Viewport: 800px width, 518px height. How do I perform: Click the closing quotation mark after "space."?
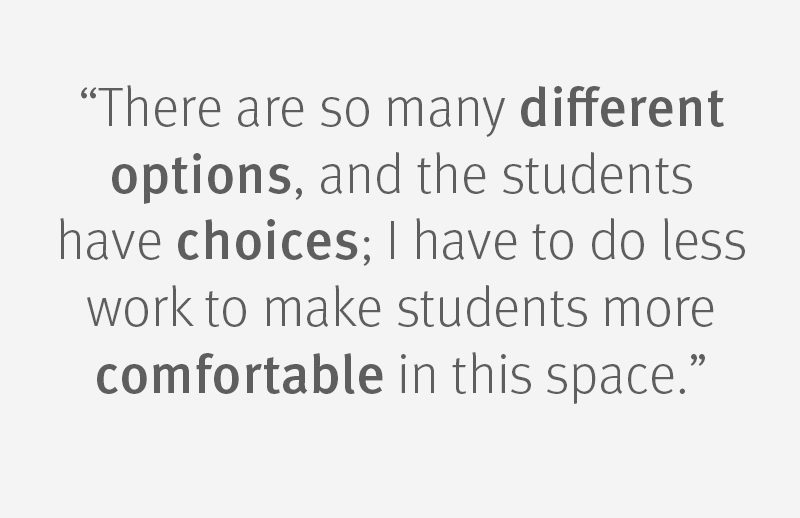tap(698, 361)
